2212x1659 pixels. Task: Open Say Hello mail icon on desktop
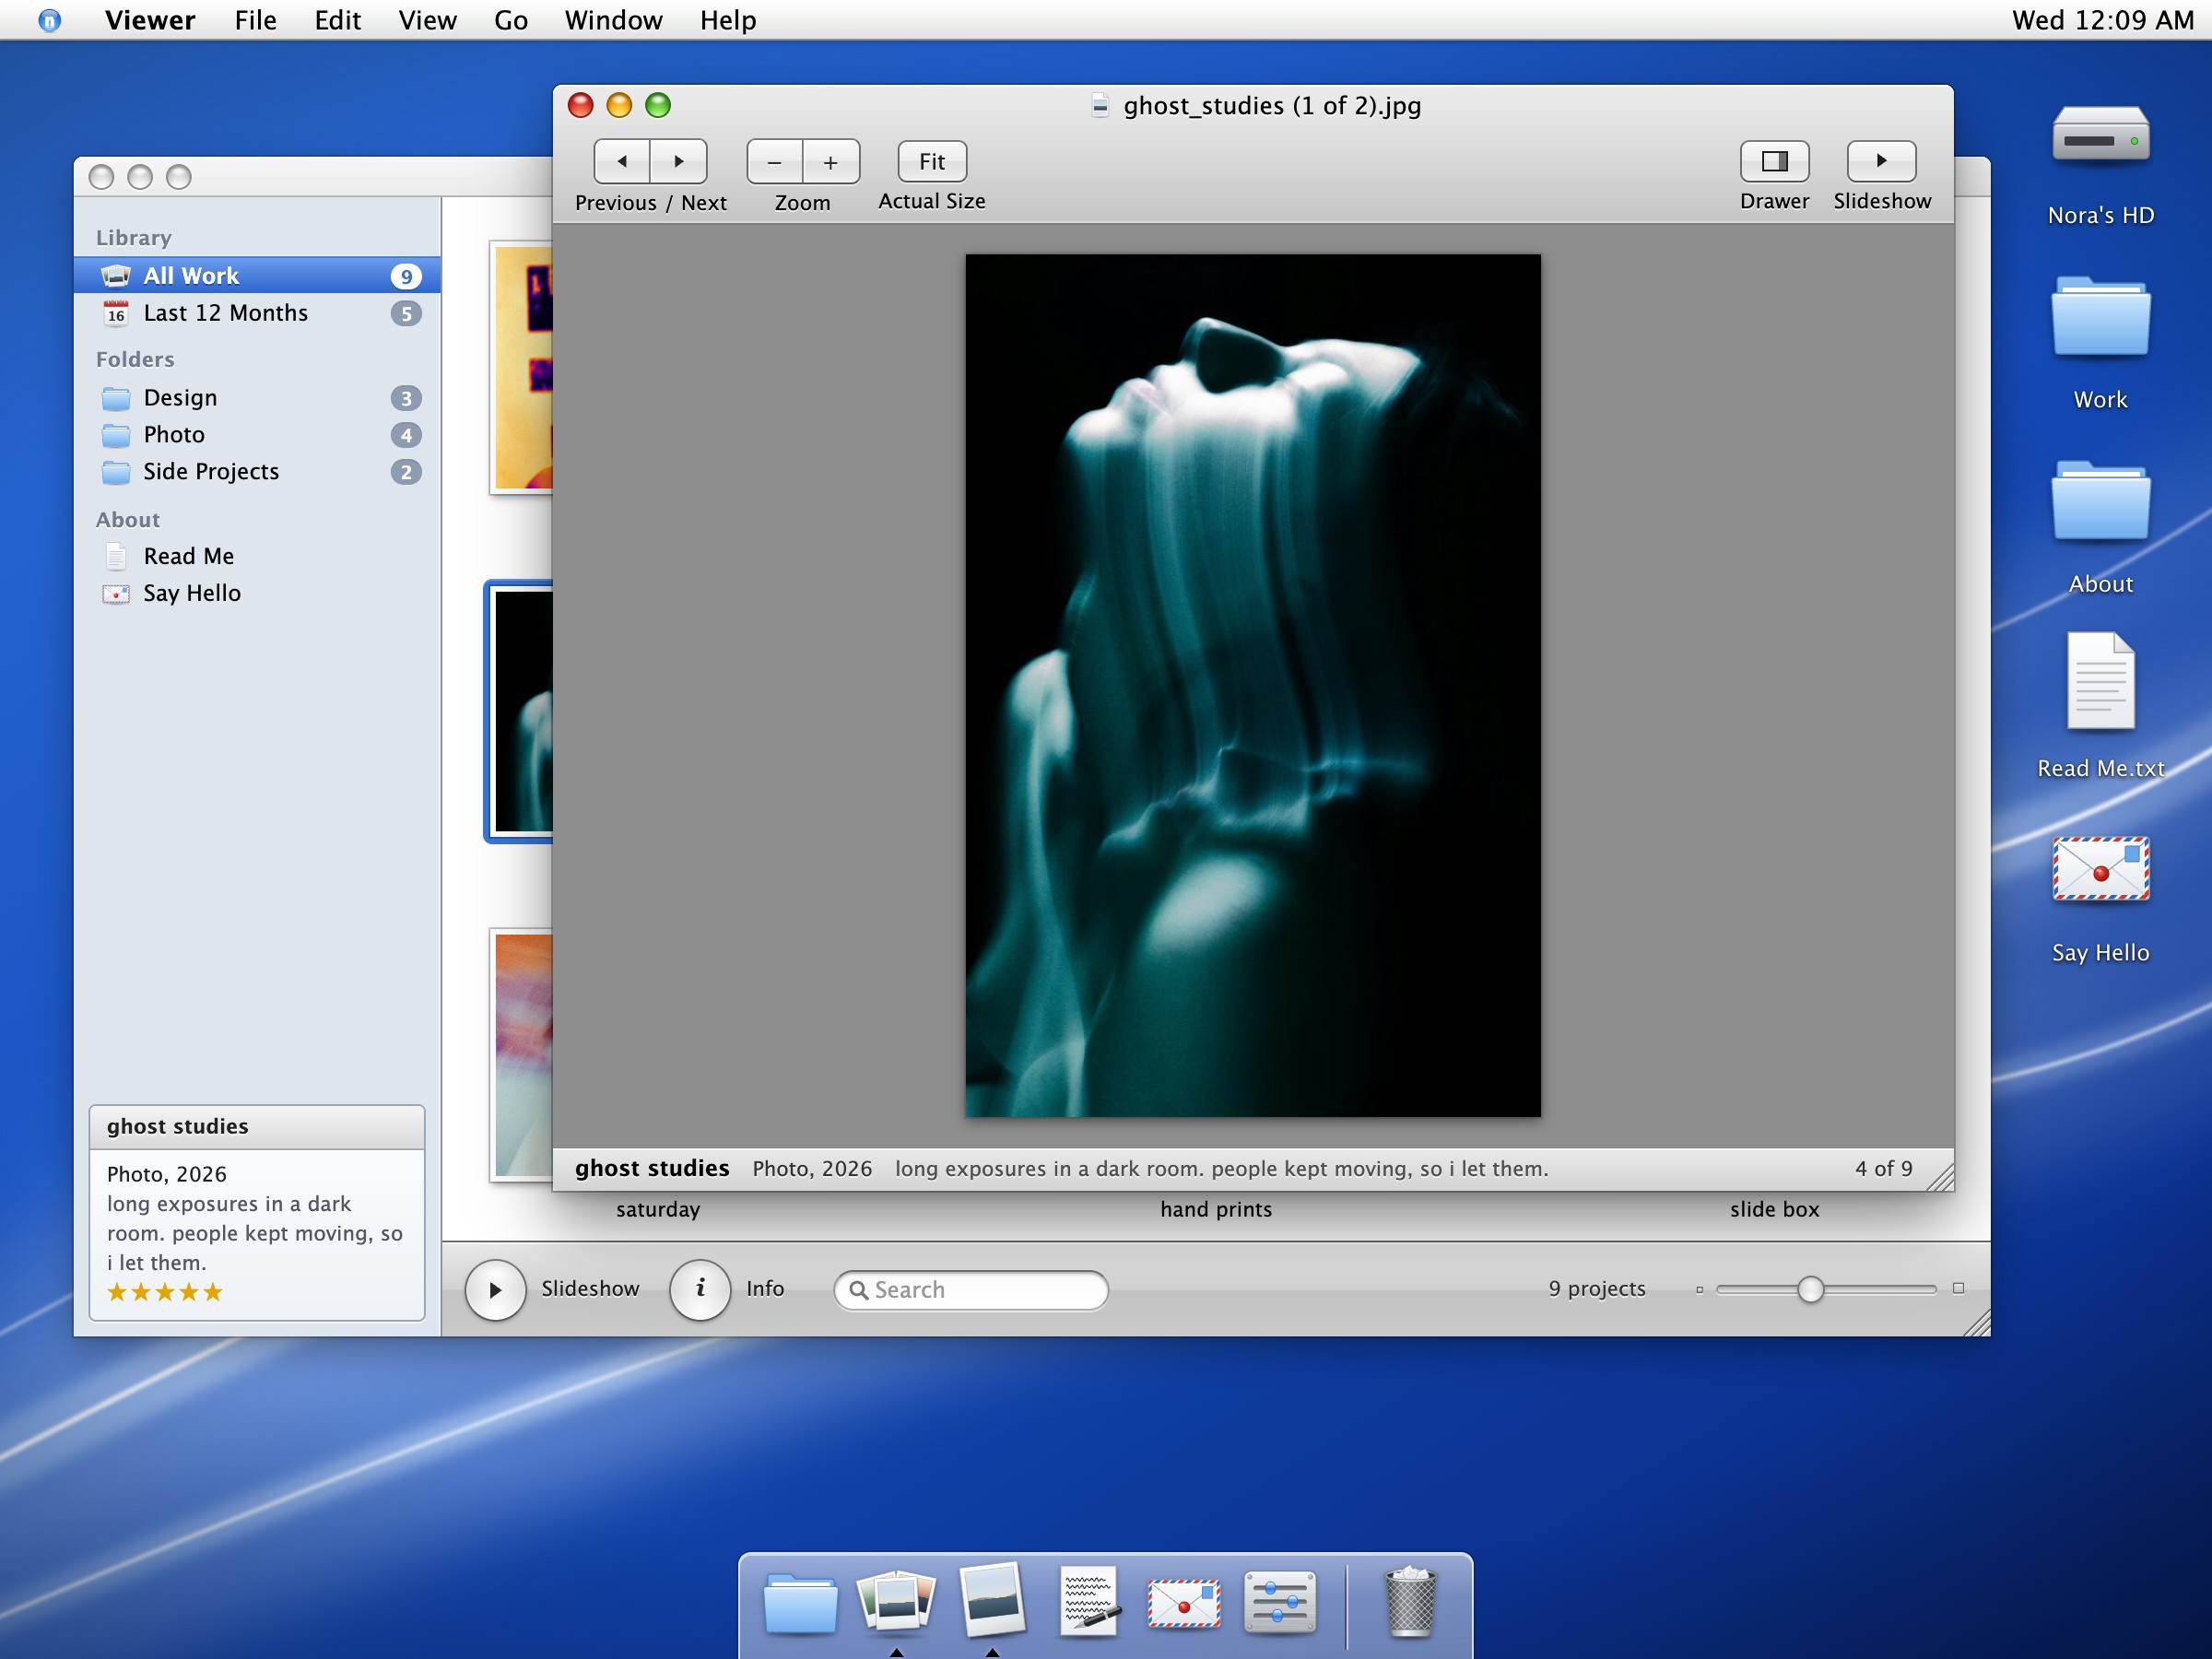click(x=2100, y=869)
